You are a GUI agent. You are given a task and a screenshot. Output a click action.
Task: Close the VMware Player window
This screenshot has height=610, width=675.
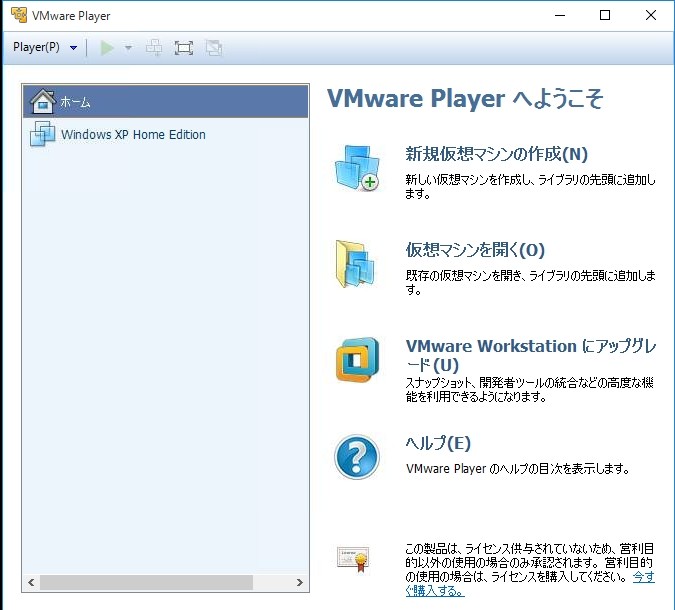click(x=651, y=15)
